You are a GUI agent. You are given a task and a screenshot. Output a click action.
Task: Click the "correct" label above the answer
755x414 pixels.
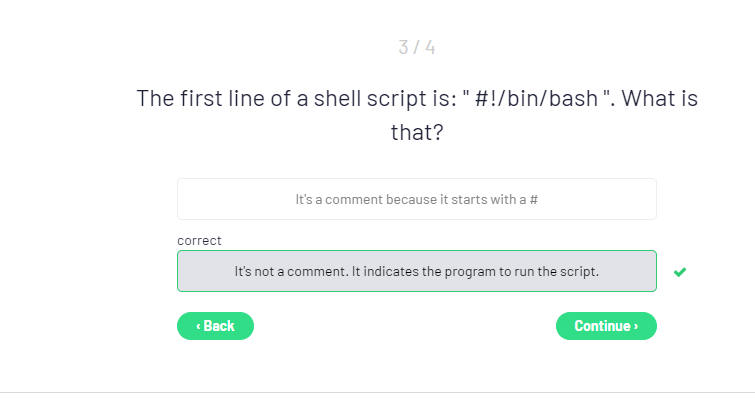tap(199, 241)
